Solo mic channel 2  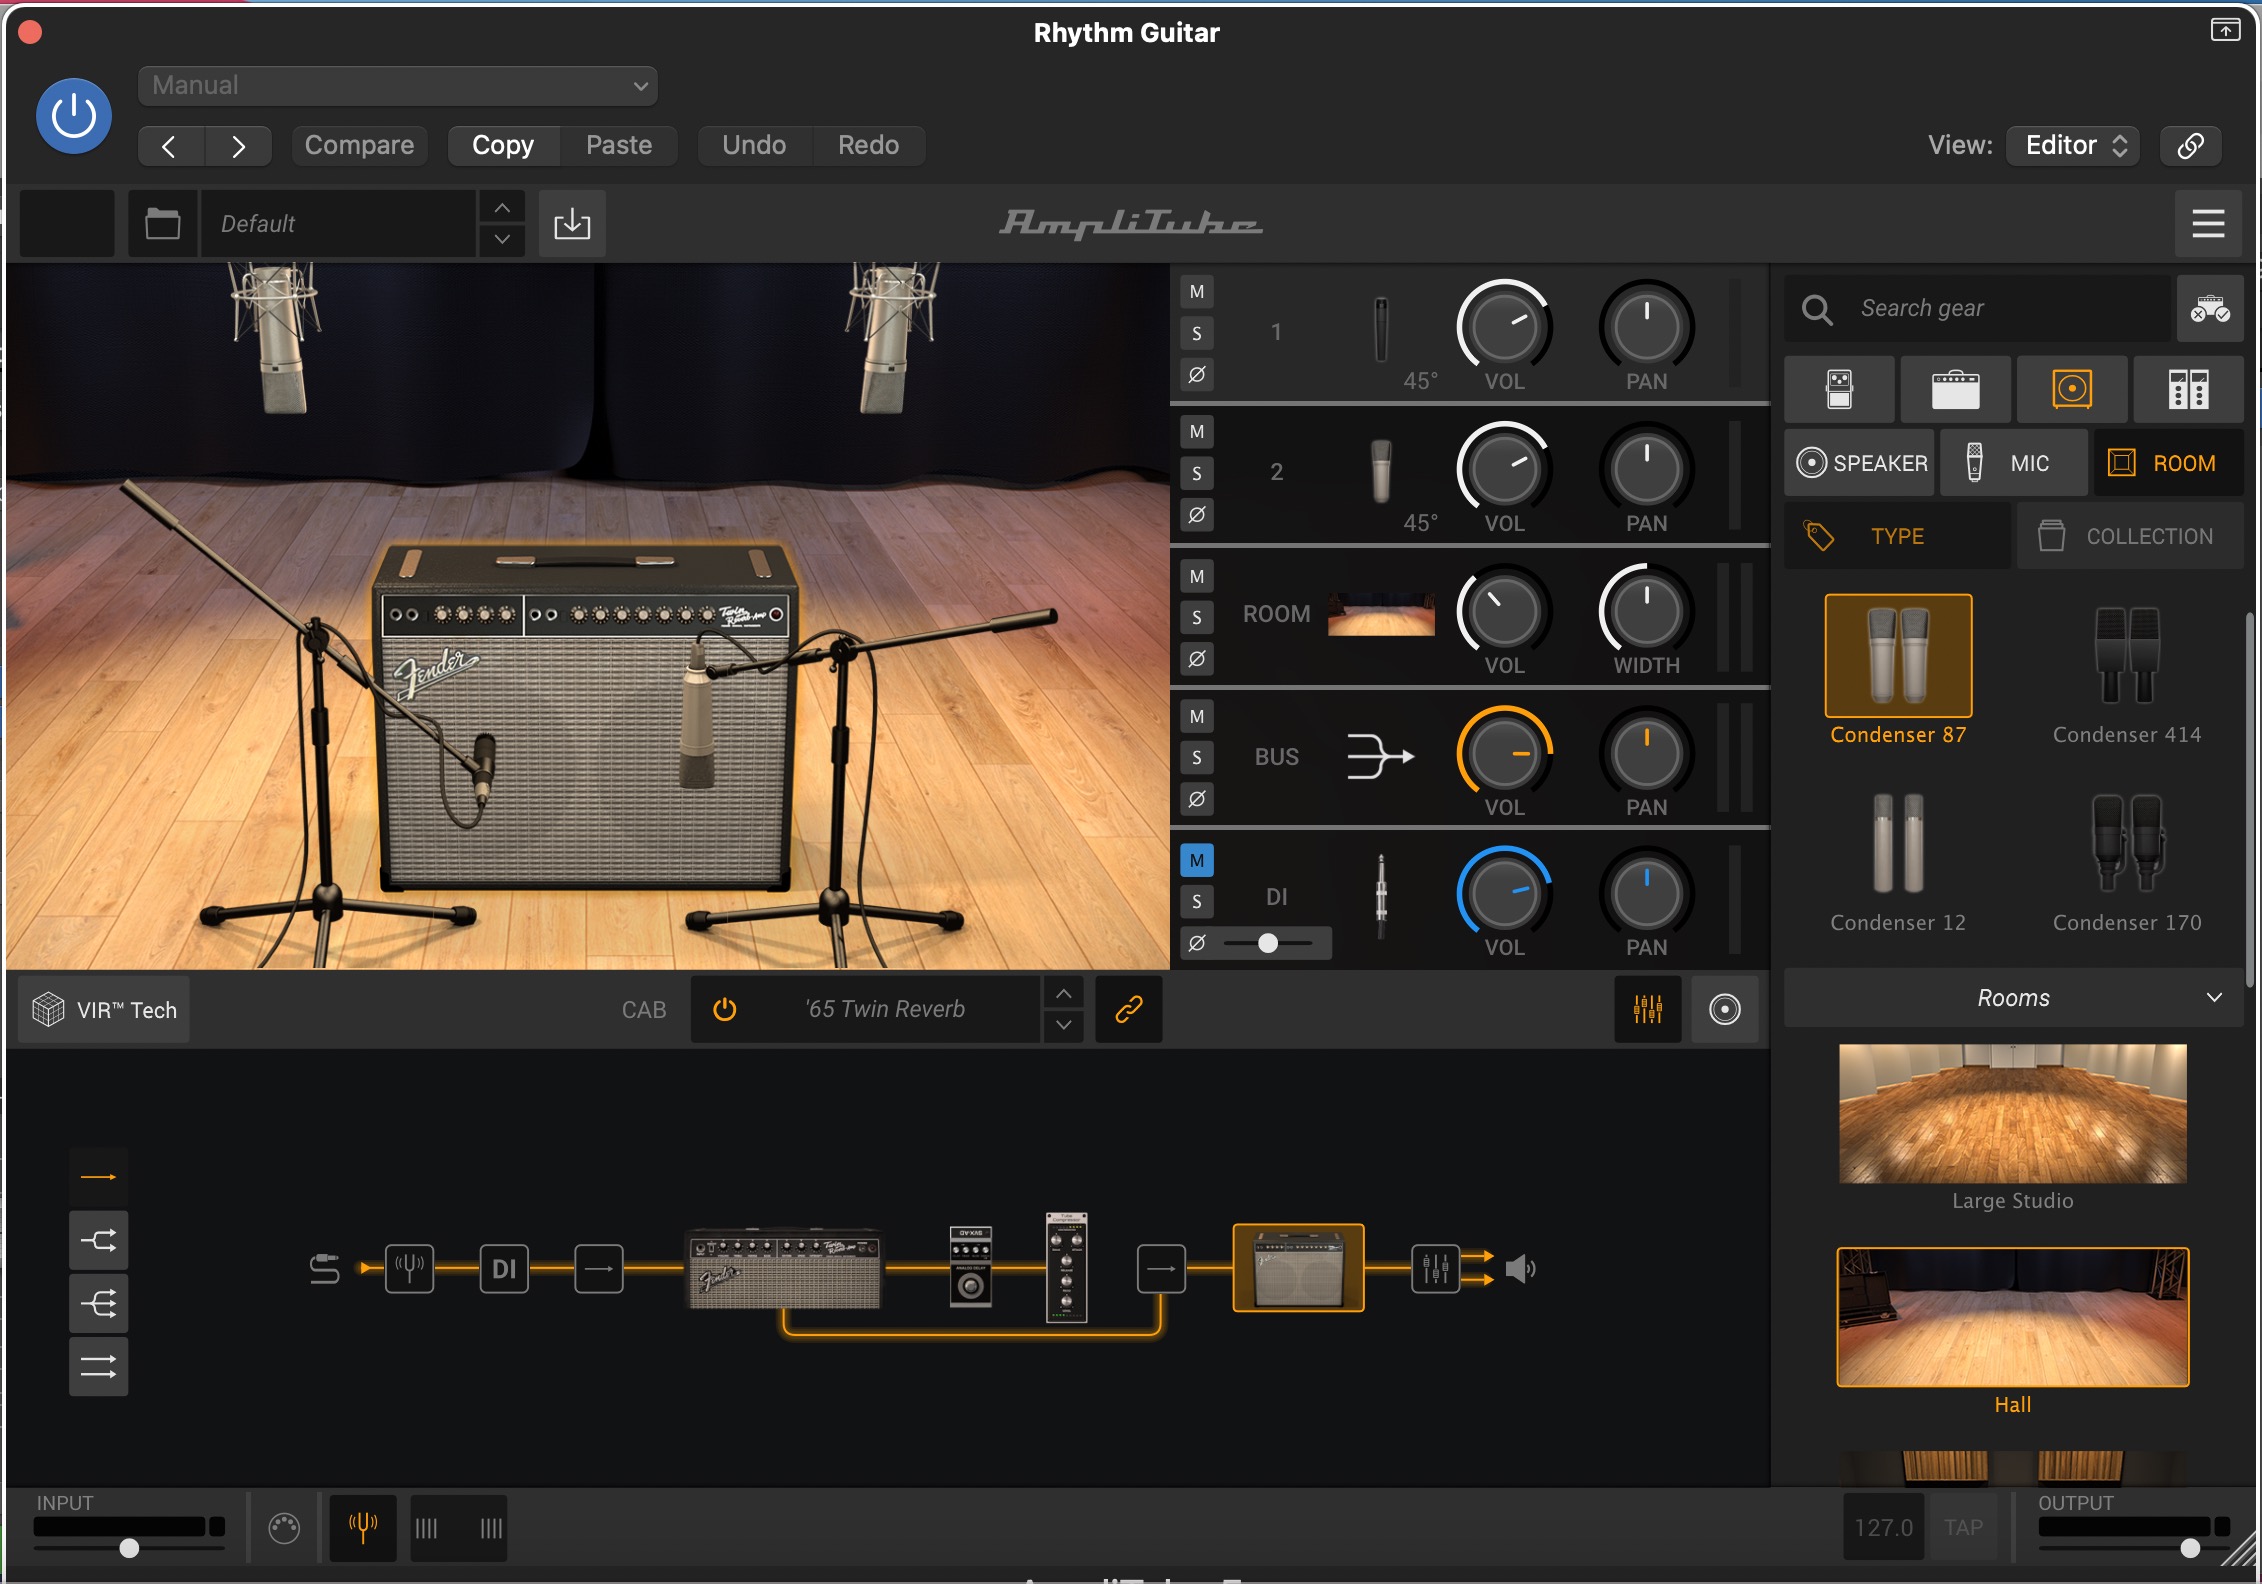[x=1197, y=474]
